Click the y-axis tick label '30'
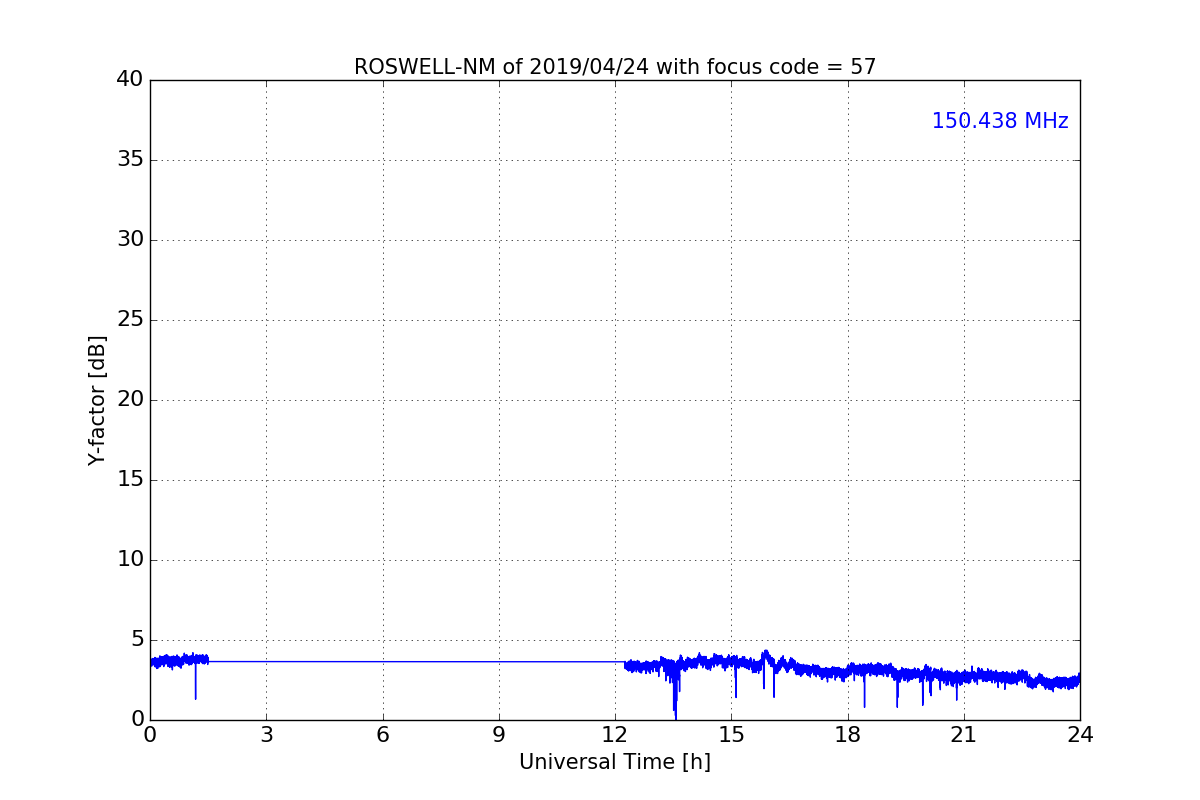Screen dimensions: 1200x800 pos(130,240)
